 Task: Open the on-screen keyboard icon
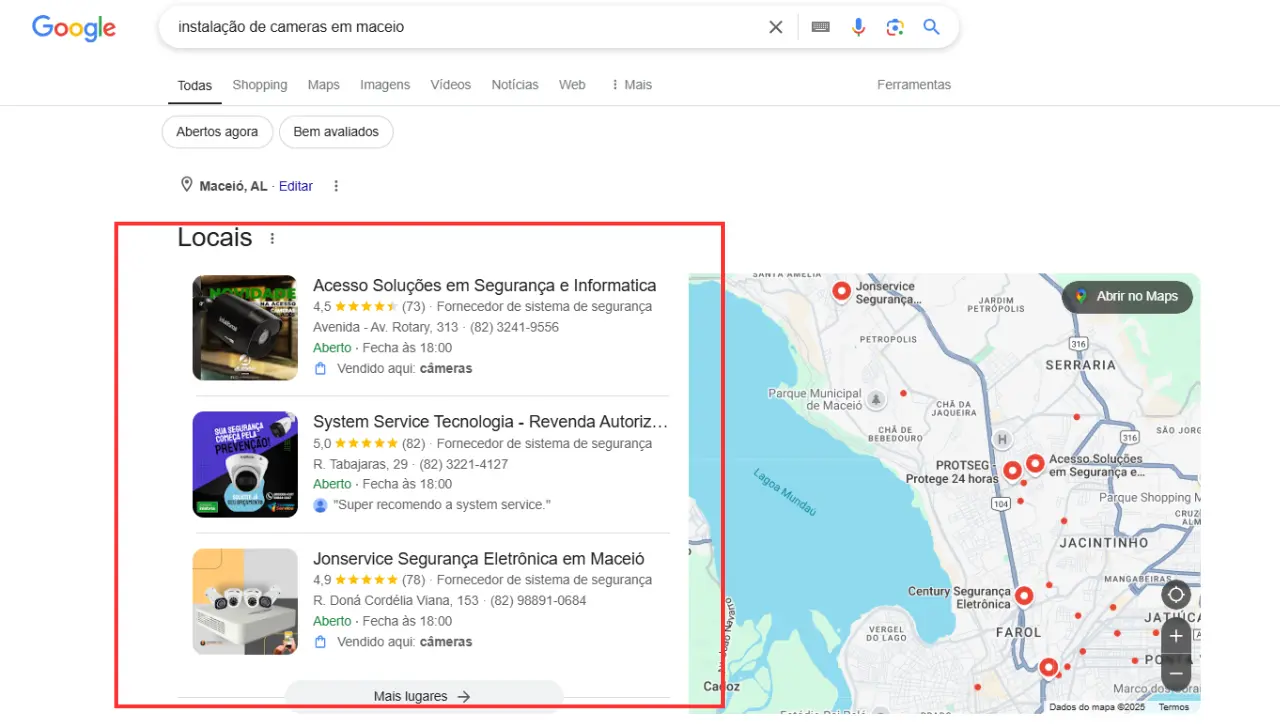(x=821, y=27)
